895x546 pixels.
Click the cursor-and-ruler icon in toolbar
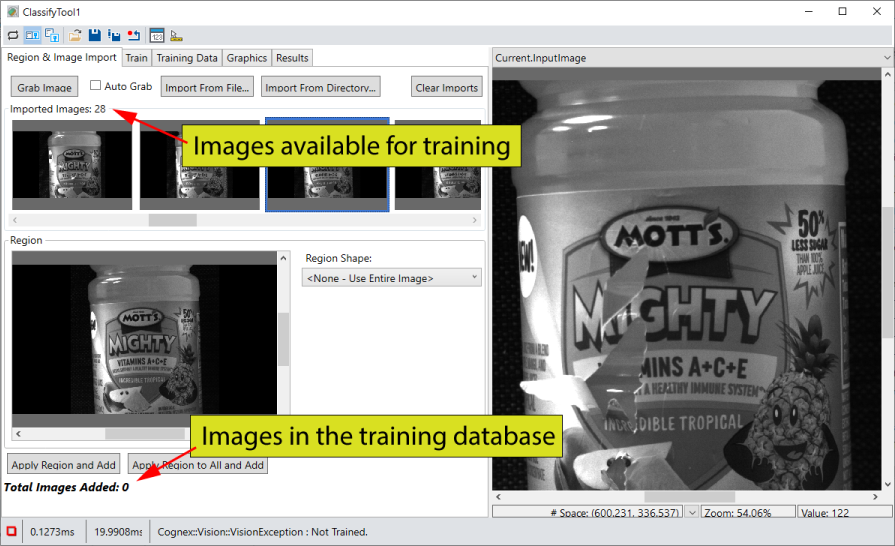coord(176,35)
